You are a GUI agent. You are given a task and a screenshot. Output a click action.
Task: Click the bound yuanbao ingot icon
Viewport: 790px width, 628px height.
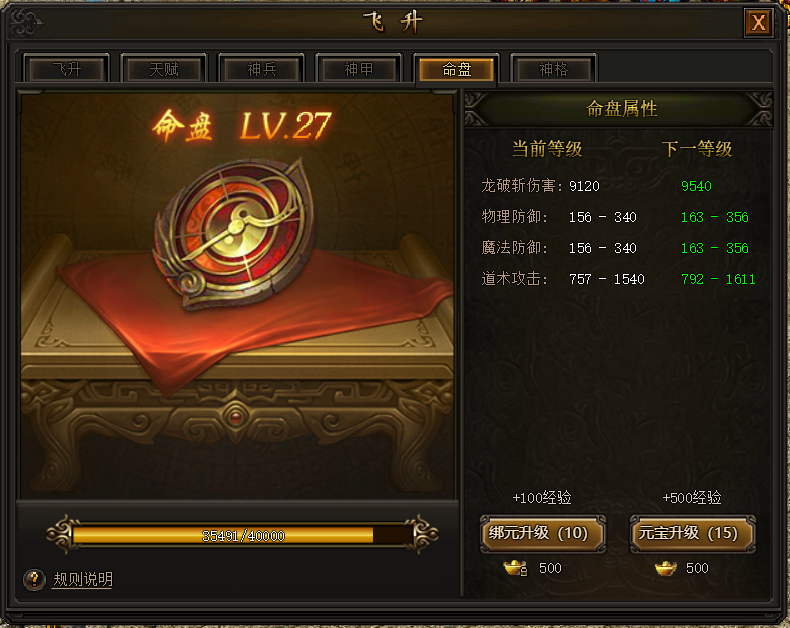[515, 569]
